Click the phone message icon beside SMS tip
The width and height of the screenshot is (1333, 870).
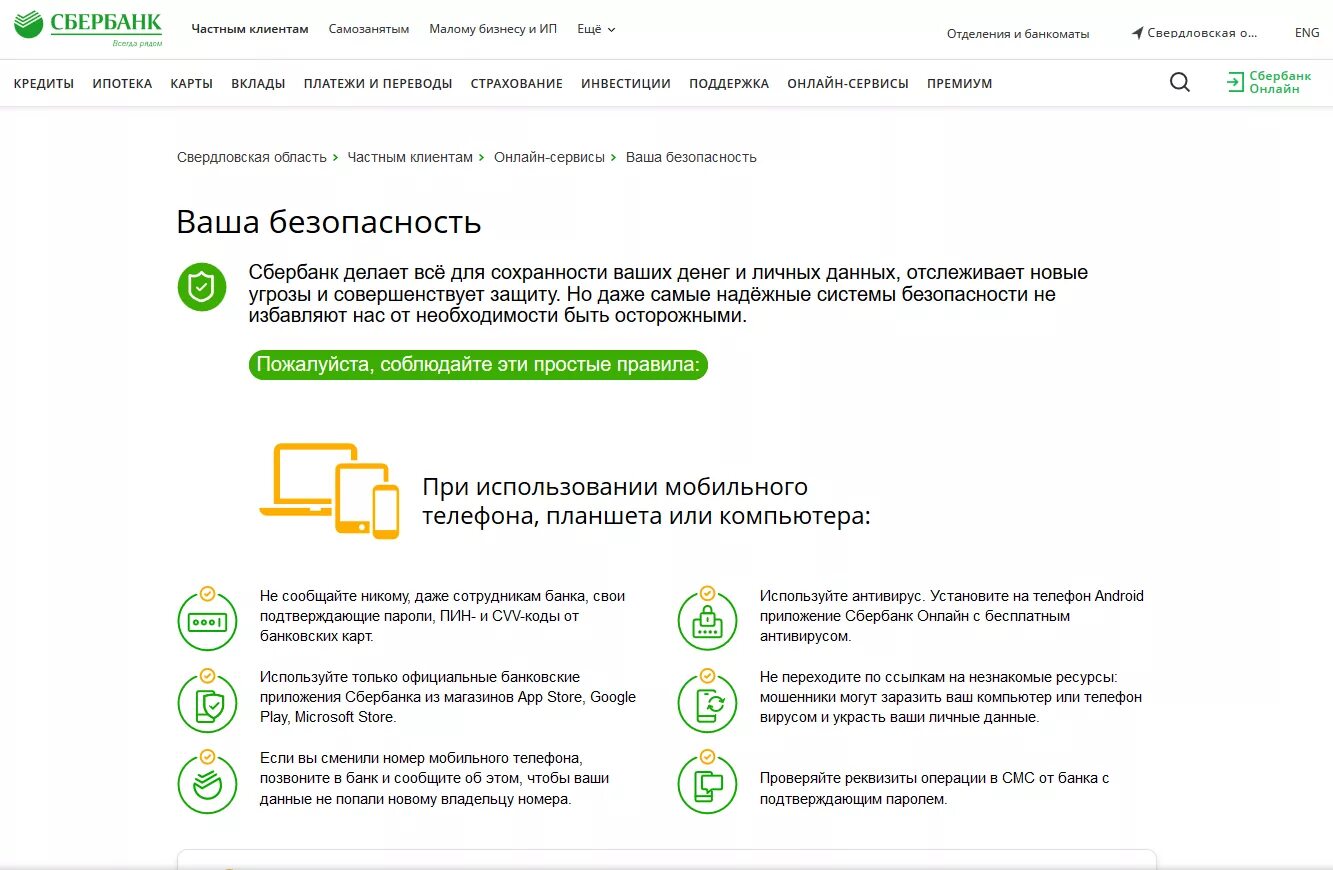tap(707, 781)
